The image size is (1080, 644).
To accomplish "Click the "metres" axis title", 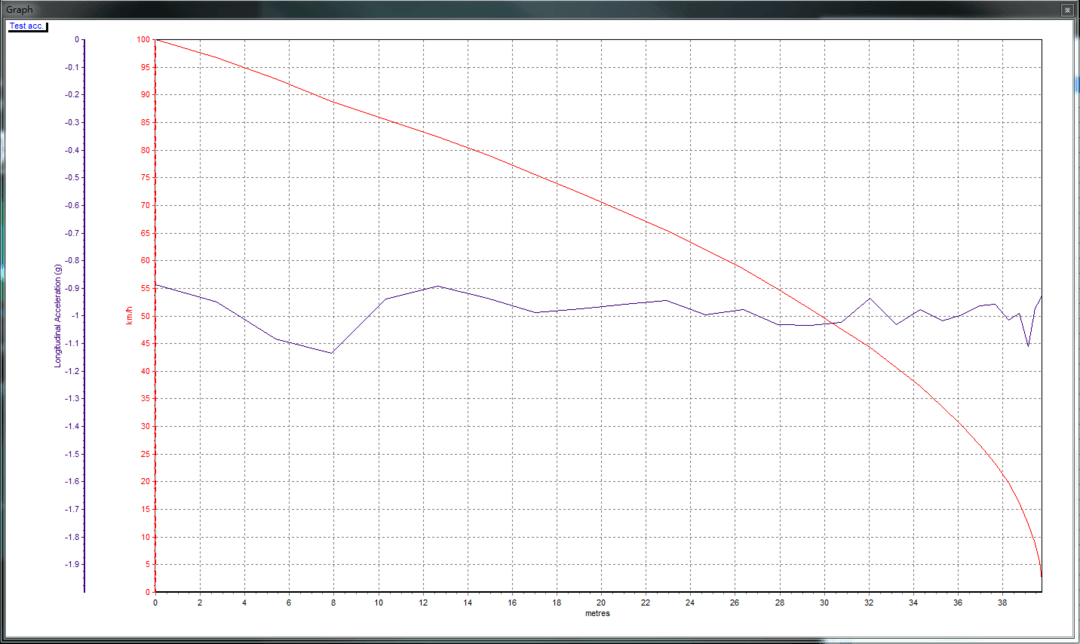I will (x=597, y=613).
